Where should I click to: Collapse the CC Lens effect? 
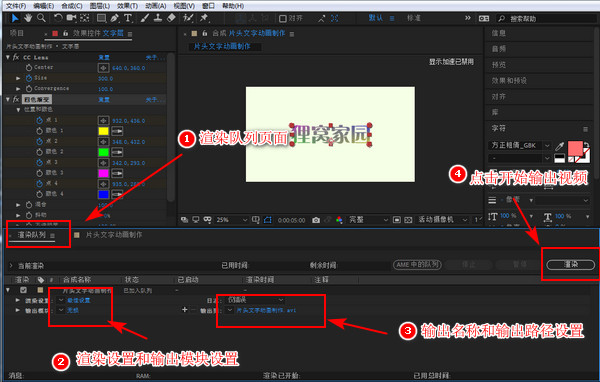(8, 57)
